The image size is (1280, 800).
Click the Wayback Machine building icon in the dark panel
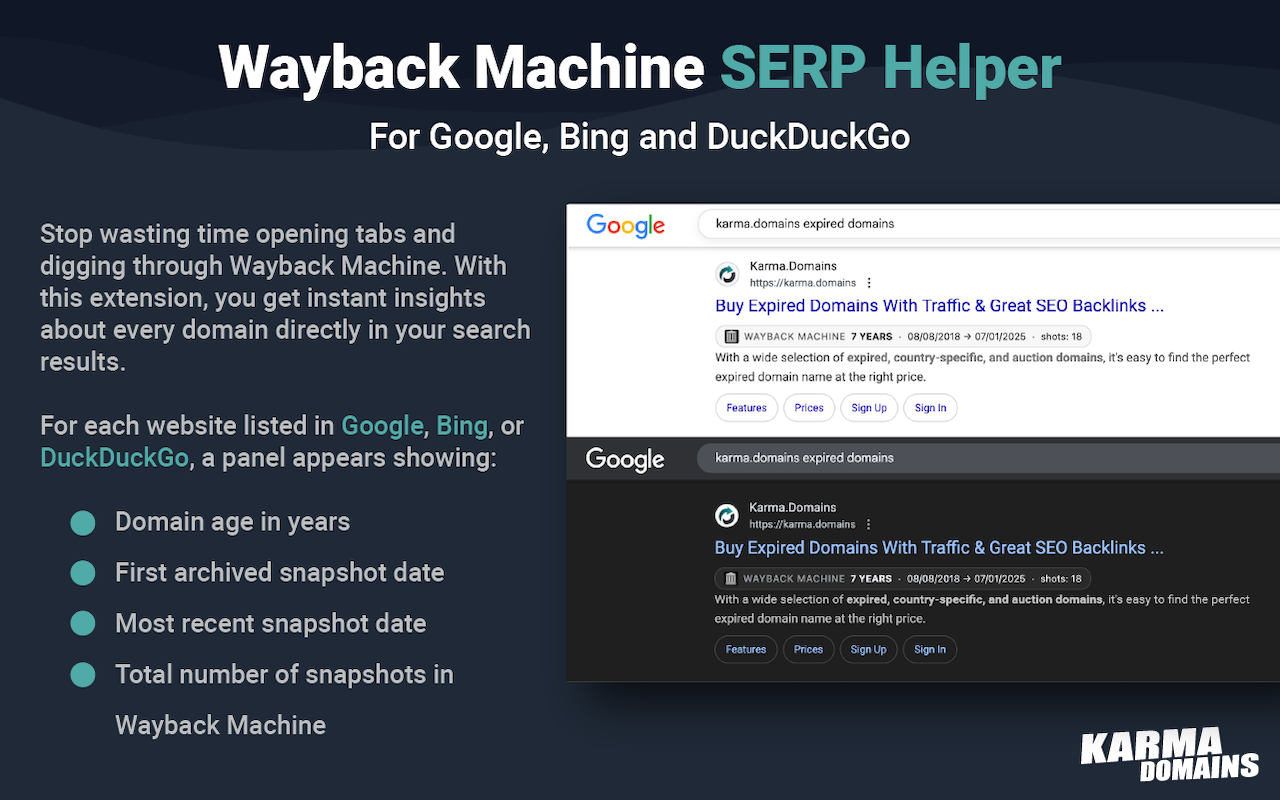(x=730, y=578)
